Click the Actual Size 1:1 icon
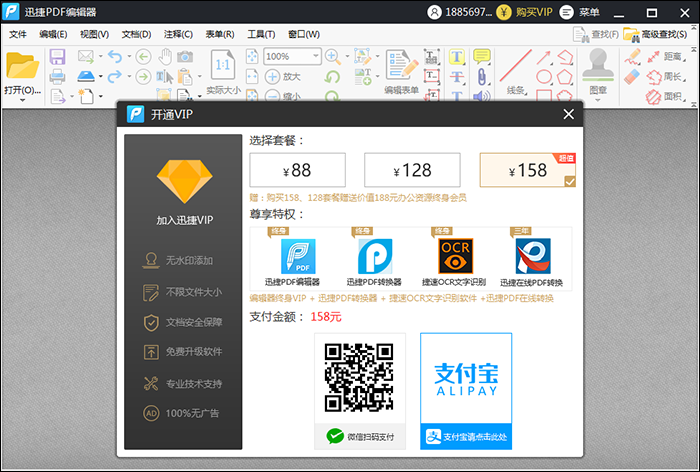This screenshot has width=700, height=472. point(223,65)
